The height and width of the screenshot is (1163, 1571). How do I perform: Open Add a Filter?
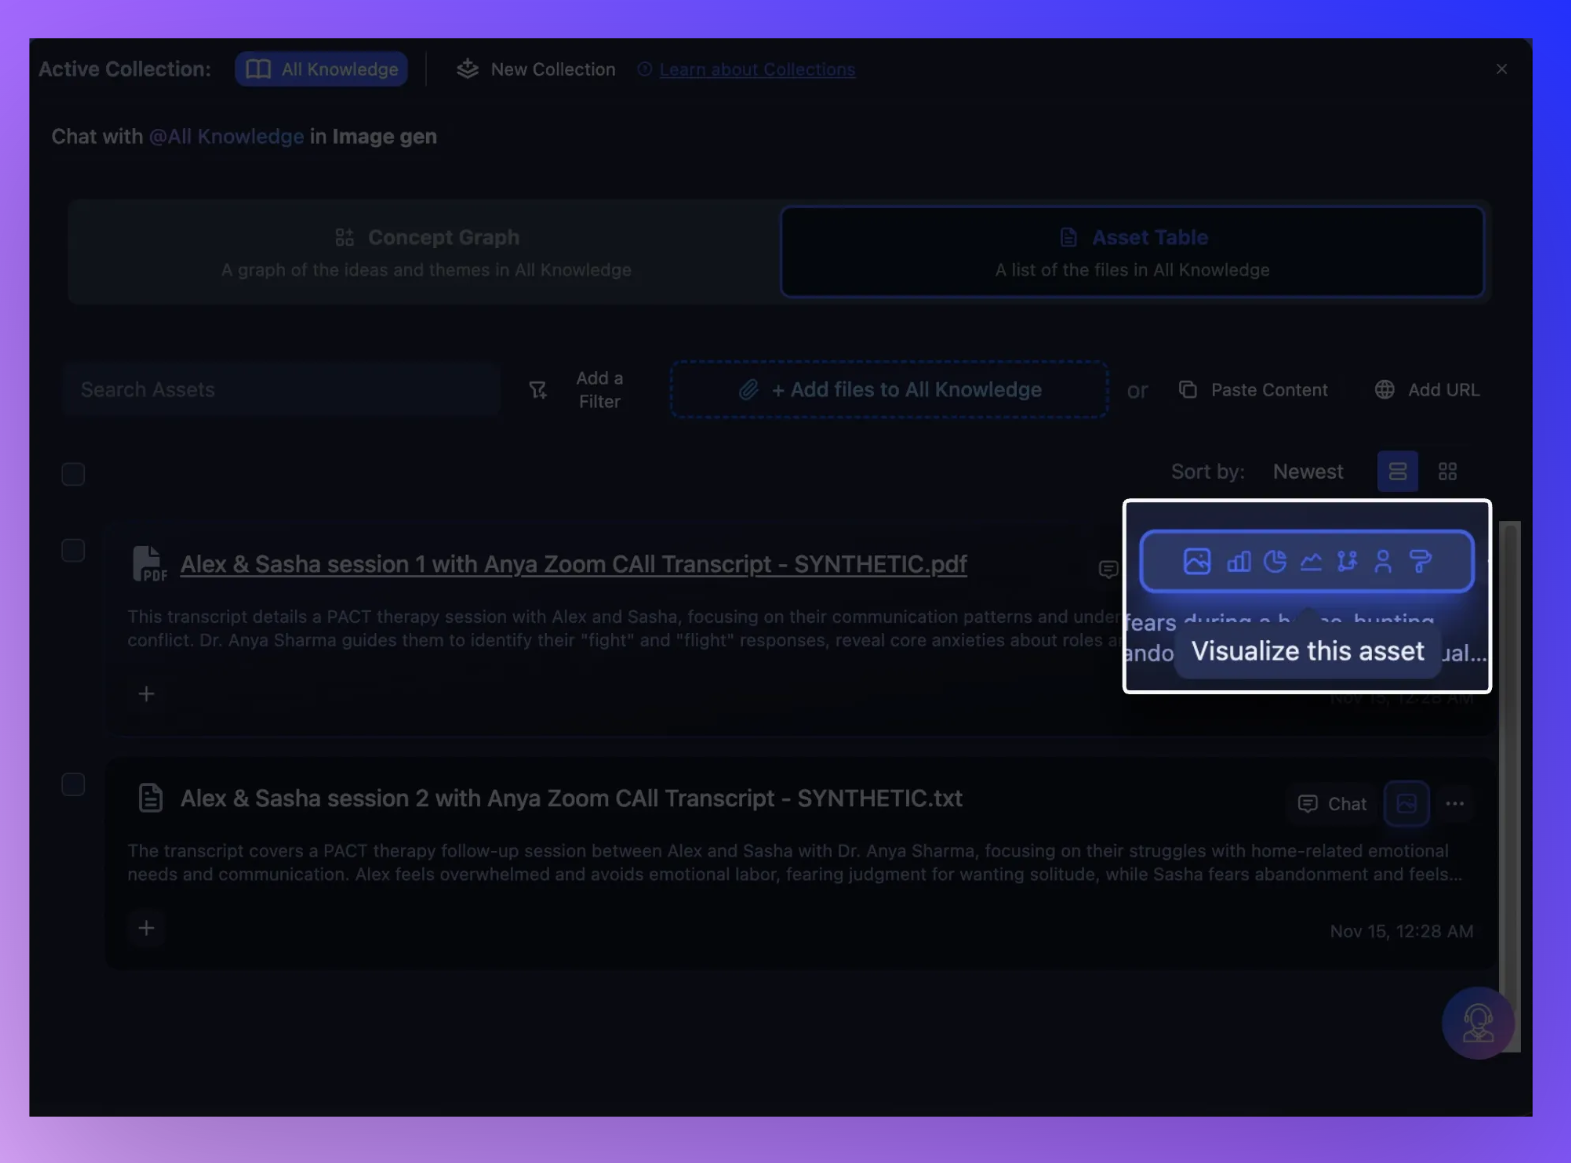tap(577, 390)
